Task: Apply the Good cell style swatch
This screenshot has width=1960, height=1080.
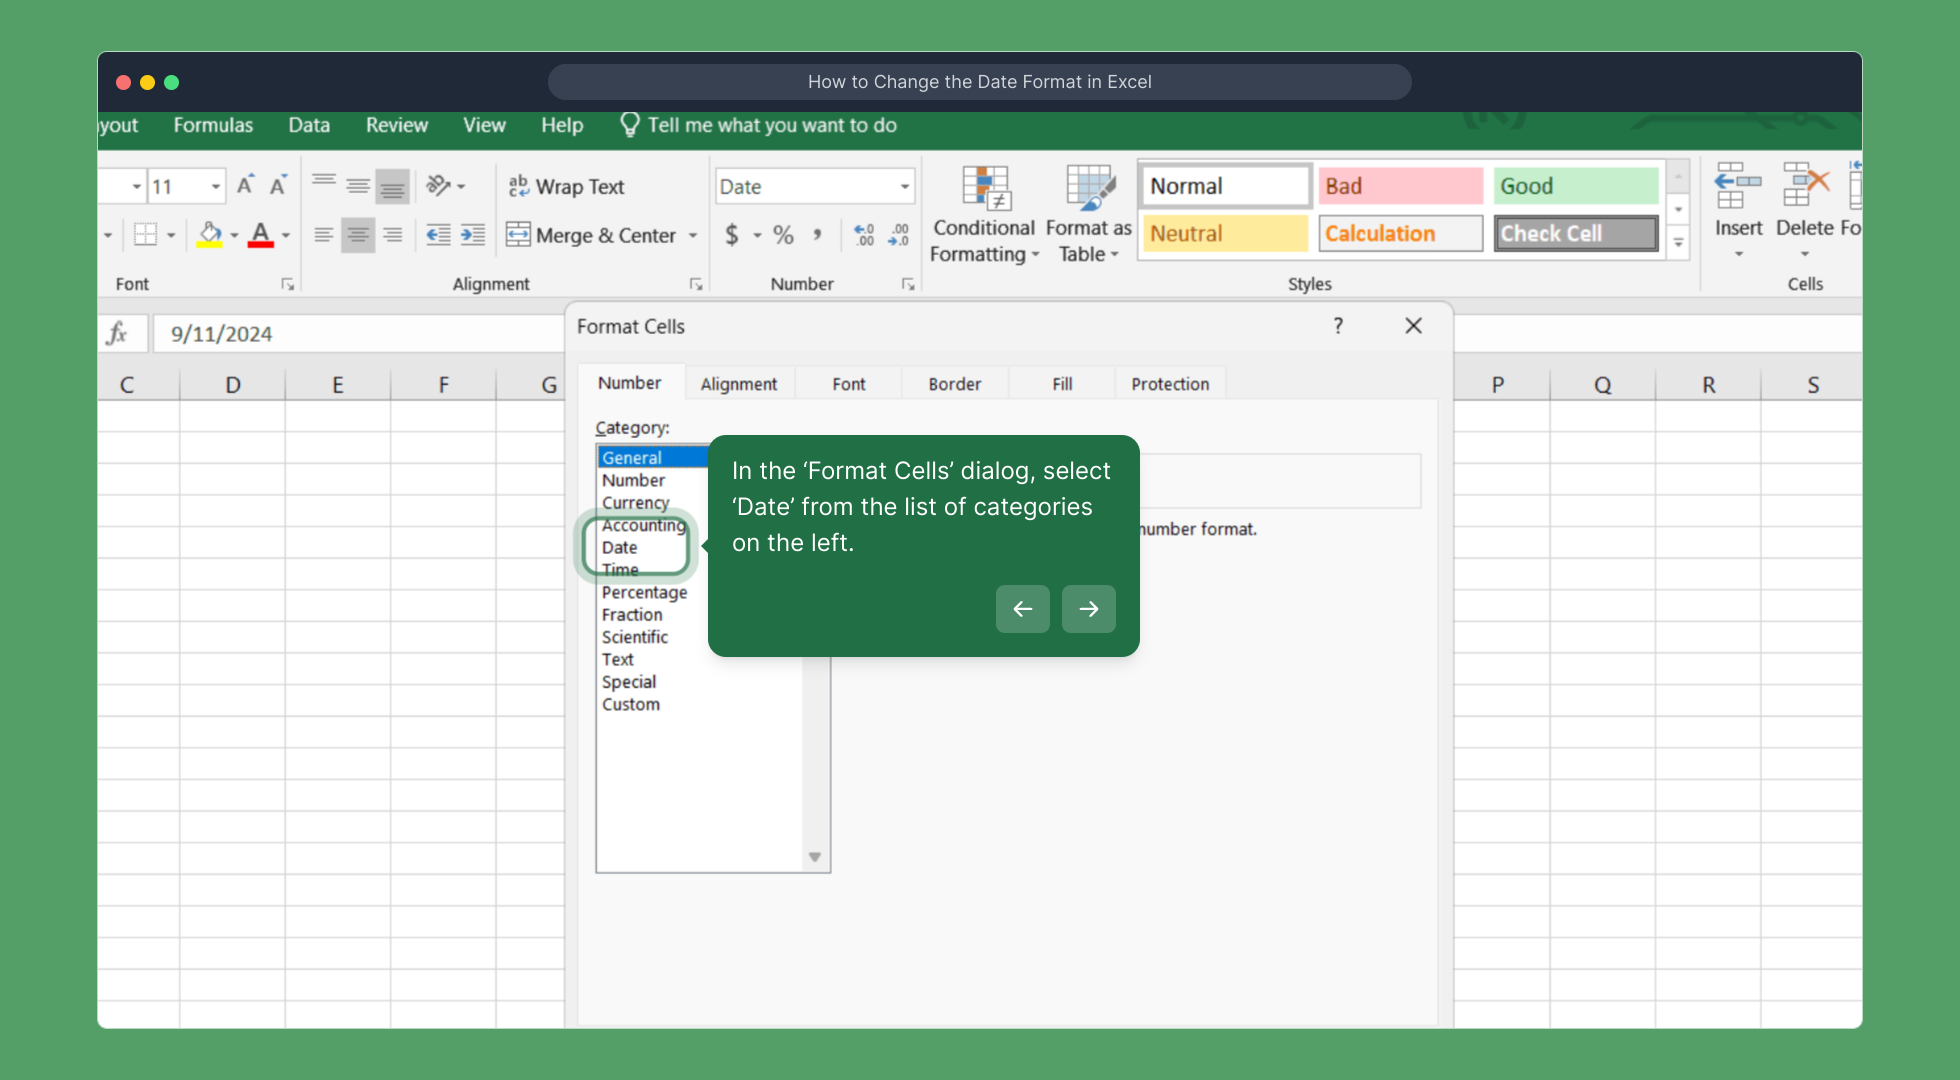Action: click(x=1575, y=186)
